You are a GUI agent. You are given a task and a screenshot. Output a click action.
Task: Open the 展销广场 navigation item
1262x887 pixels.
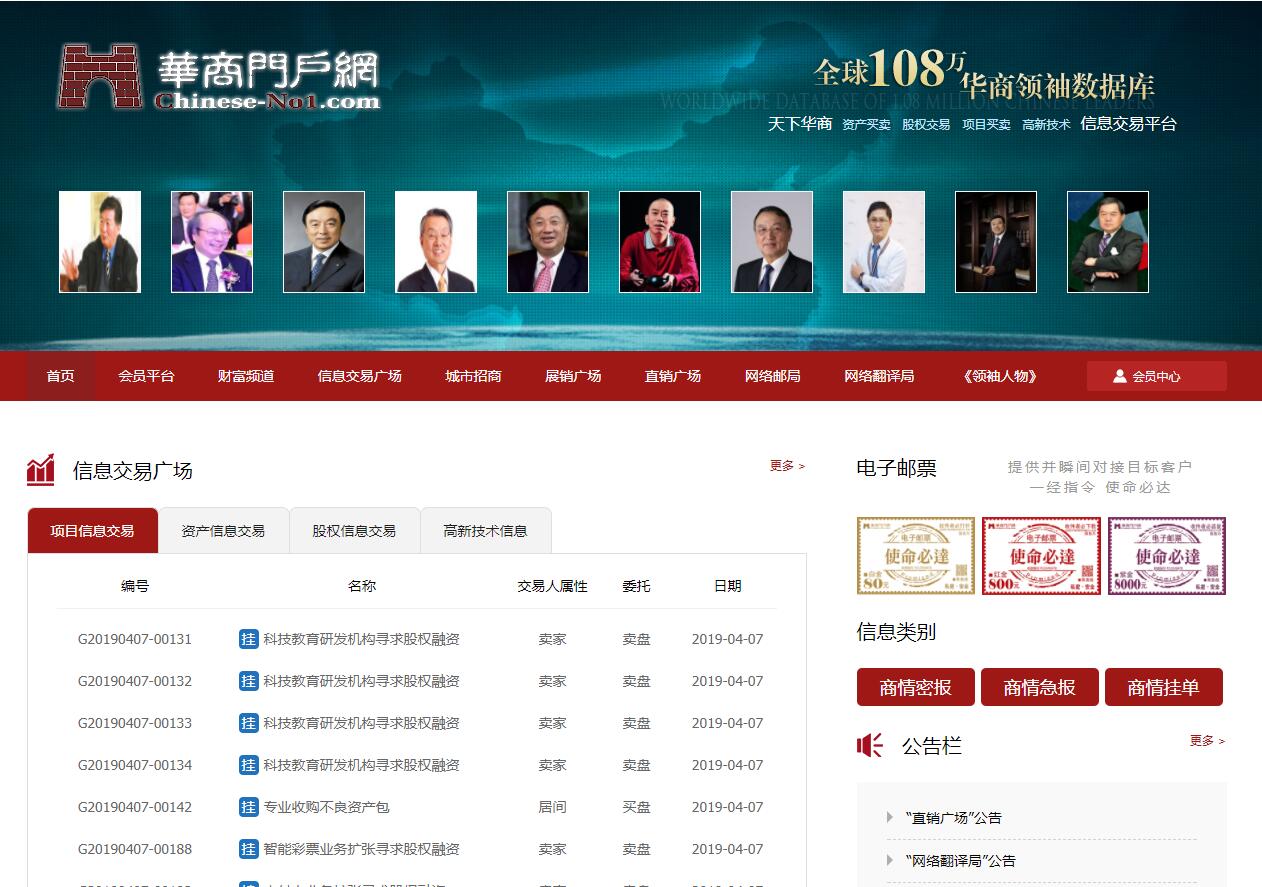[x=573, y=376]
